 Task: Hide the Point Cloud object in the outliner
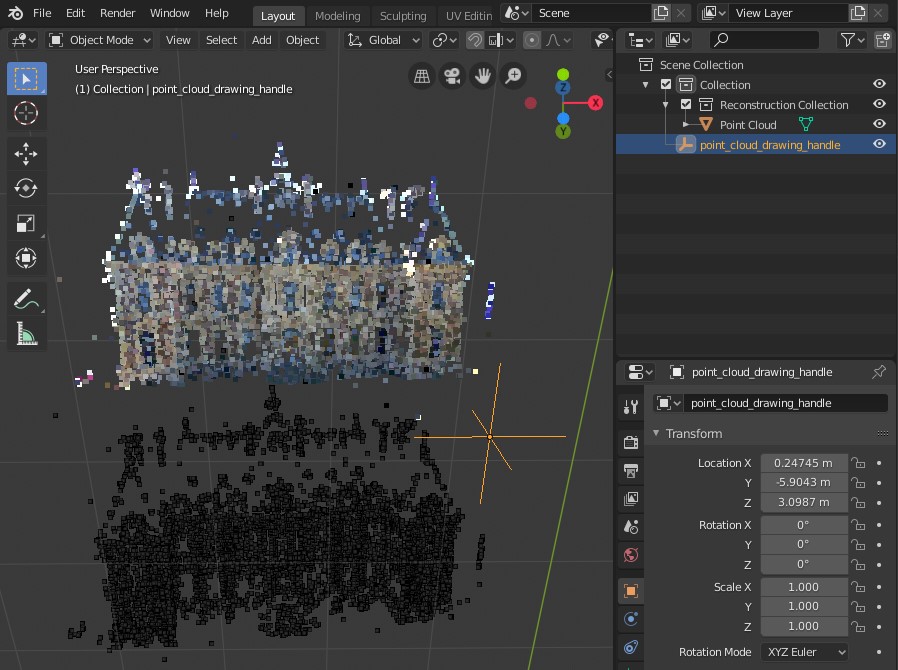[x=878, y=124]
